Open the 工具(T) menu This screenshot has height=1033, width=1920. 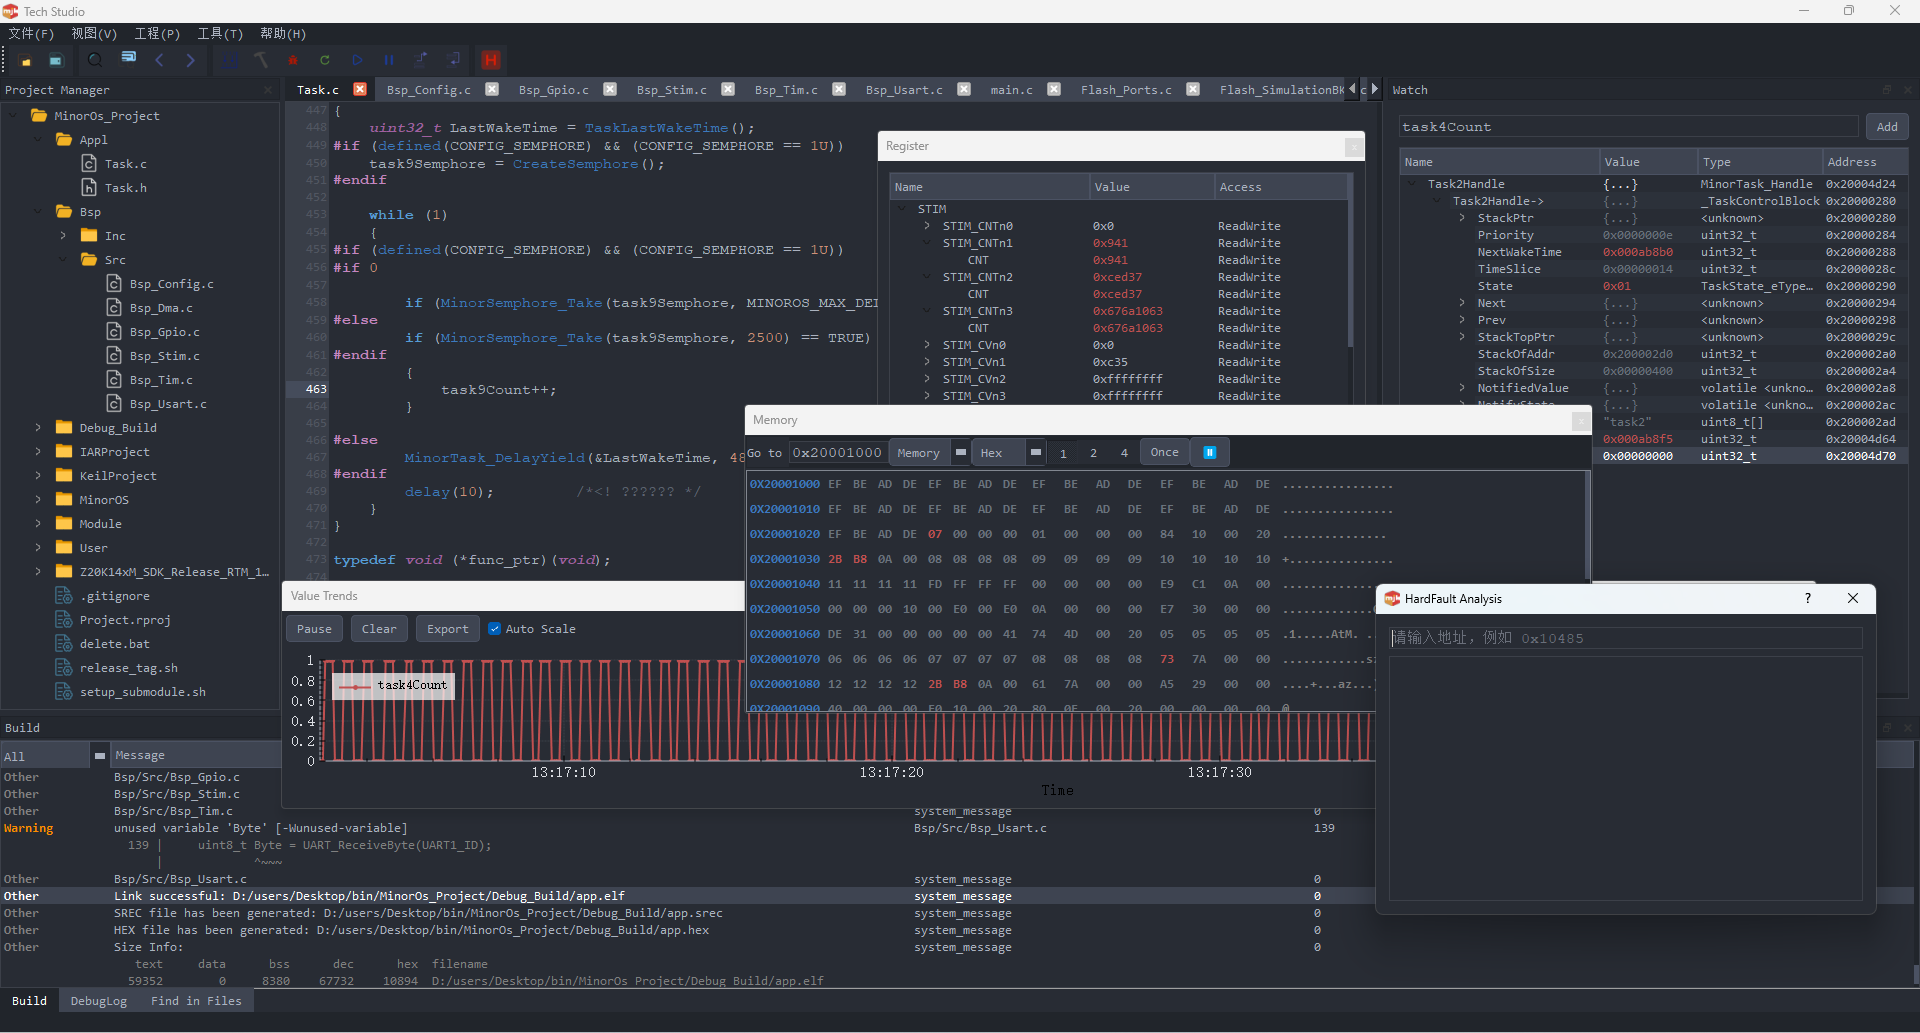coord(220,34)
